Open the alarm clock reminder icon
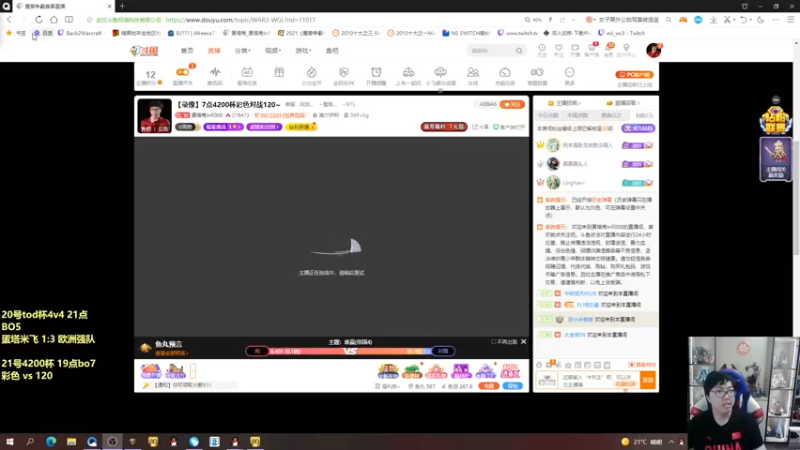Viewport: 800px width, 450px height. coord(376,72)
